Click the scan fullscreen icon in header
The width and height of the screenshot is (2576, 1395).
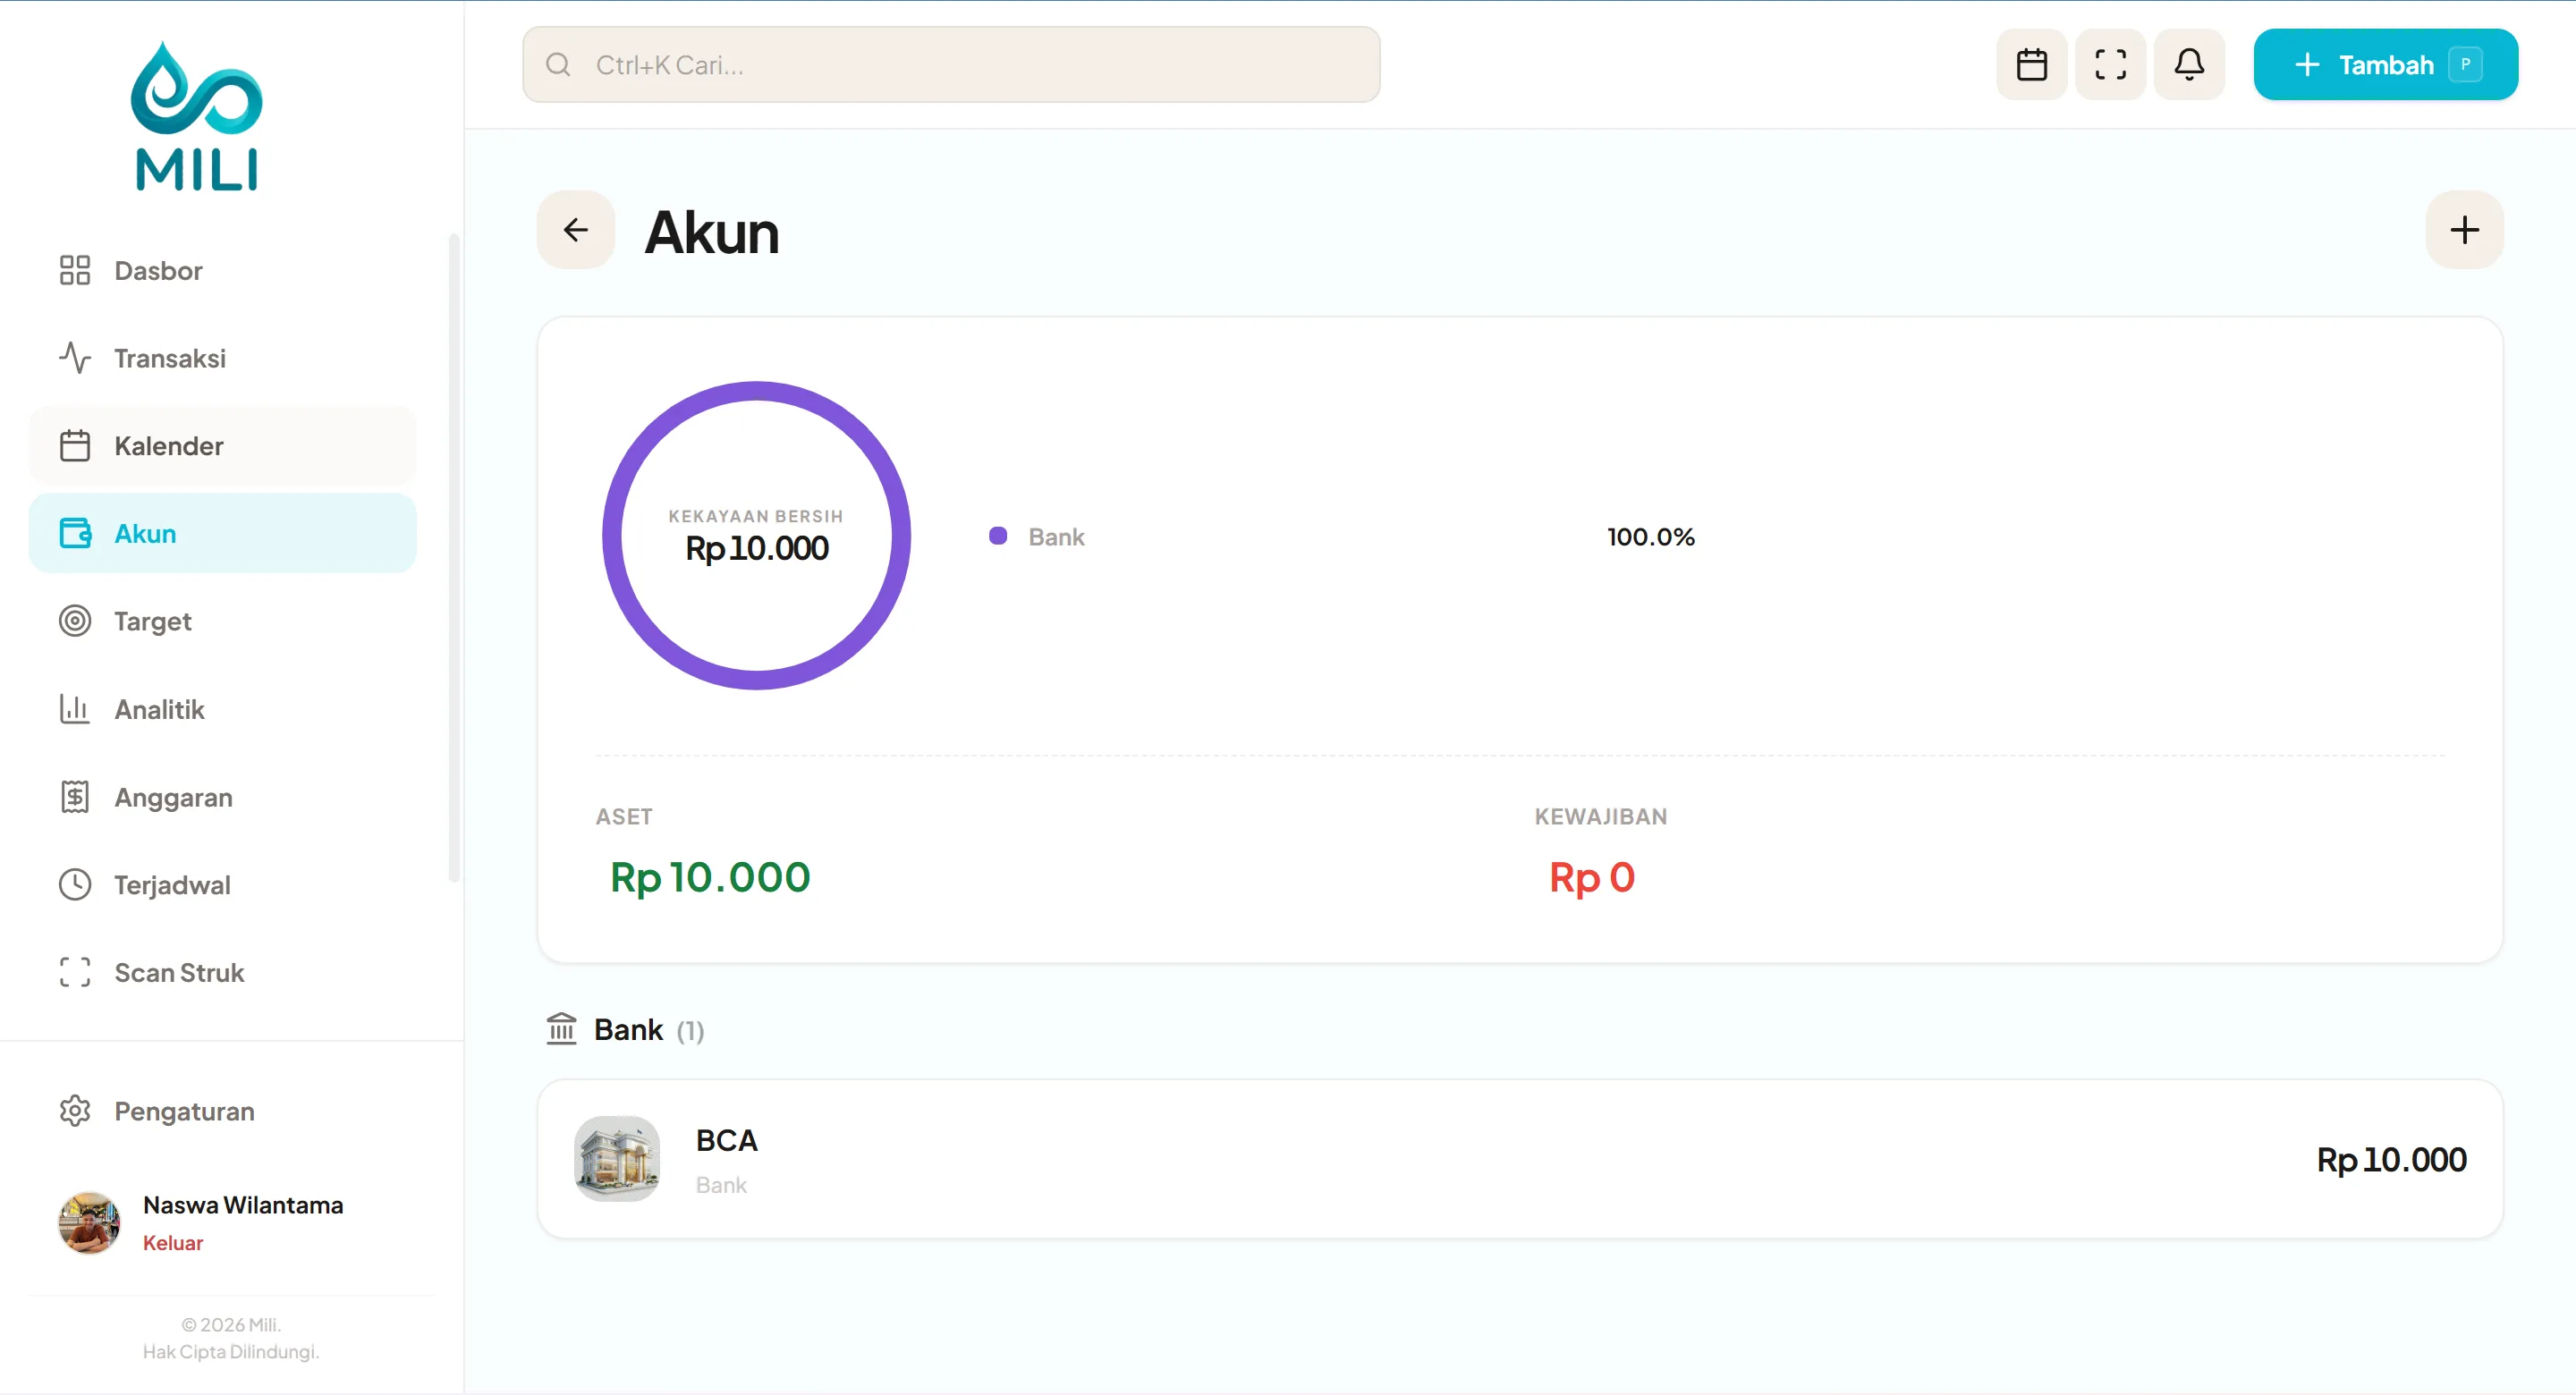2110,65
